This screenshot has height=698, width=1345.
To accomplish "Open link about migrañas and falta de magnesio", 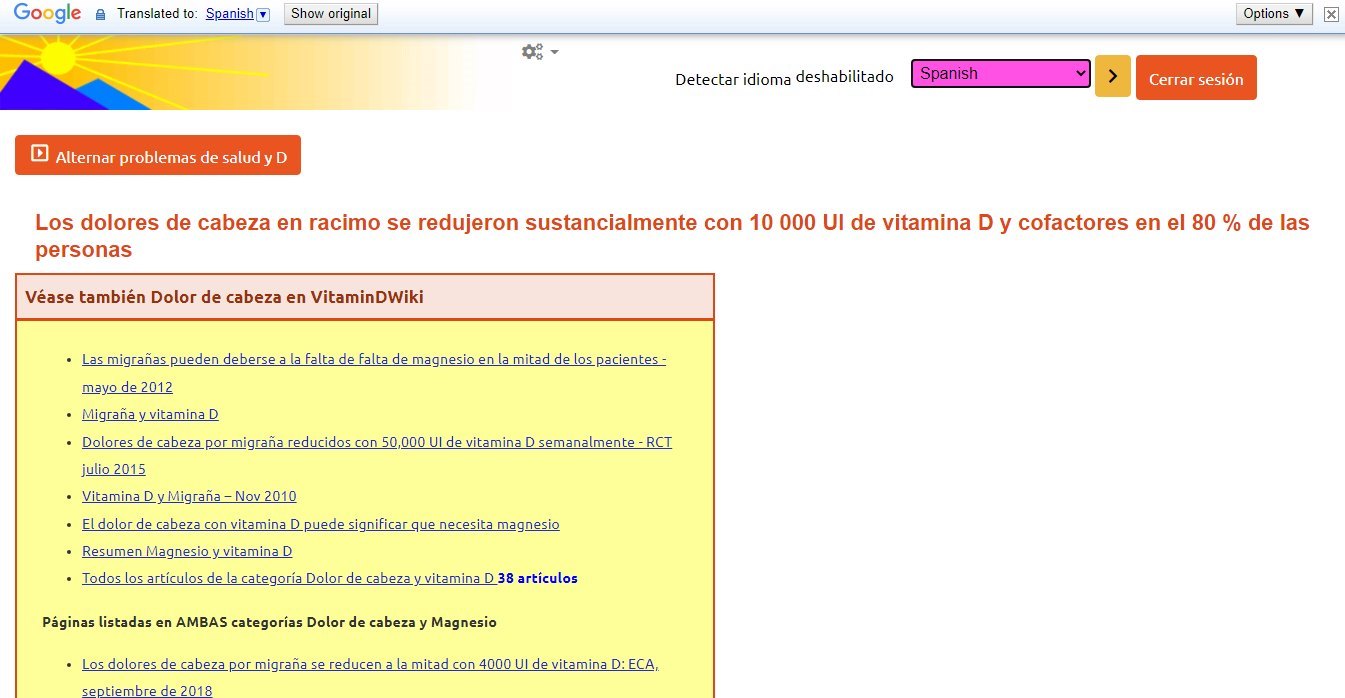I will pos(373,359).
